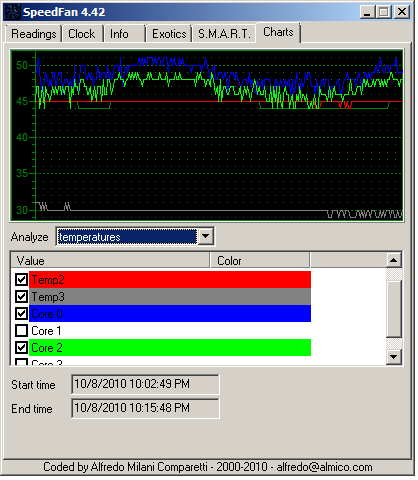This screenshot has width=418, height=480.
Task: Open the Clock tab
Action: click(x=82, y=34)
